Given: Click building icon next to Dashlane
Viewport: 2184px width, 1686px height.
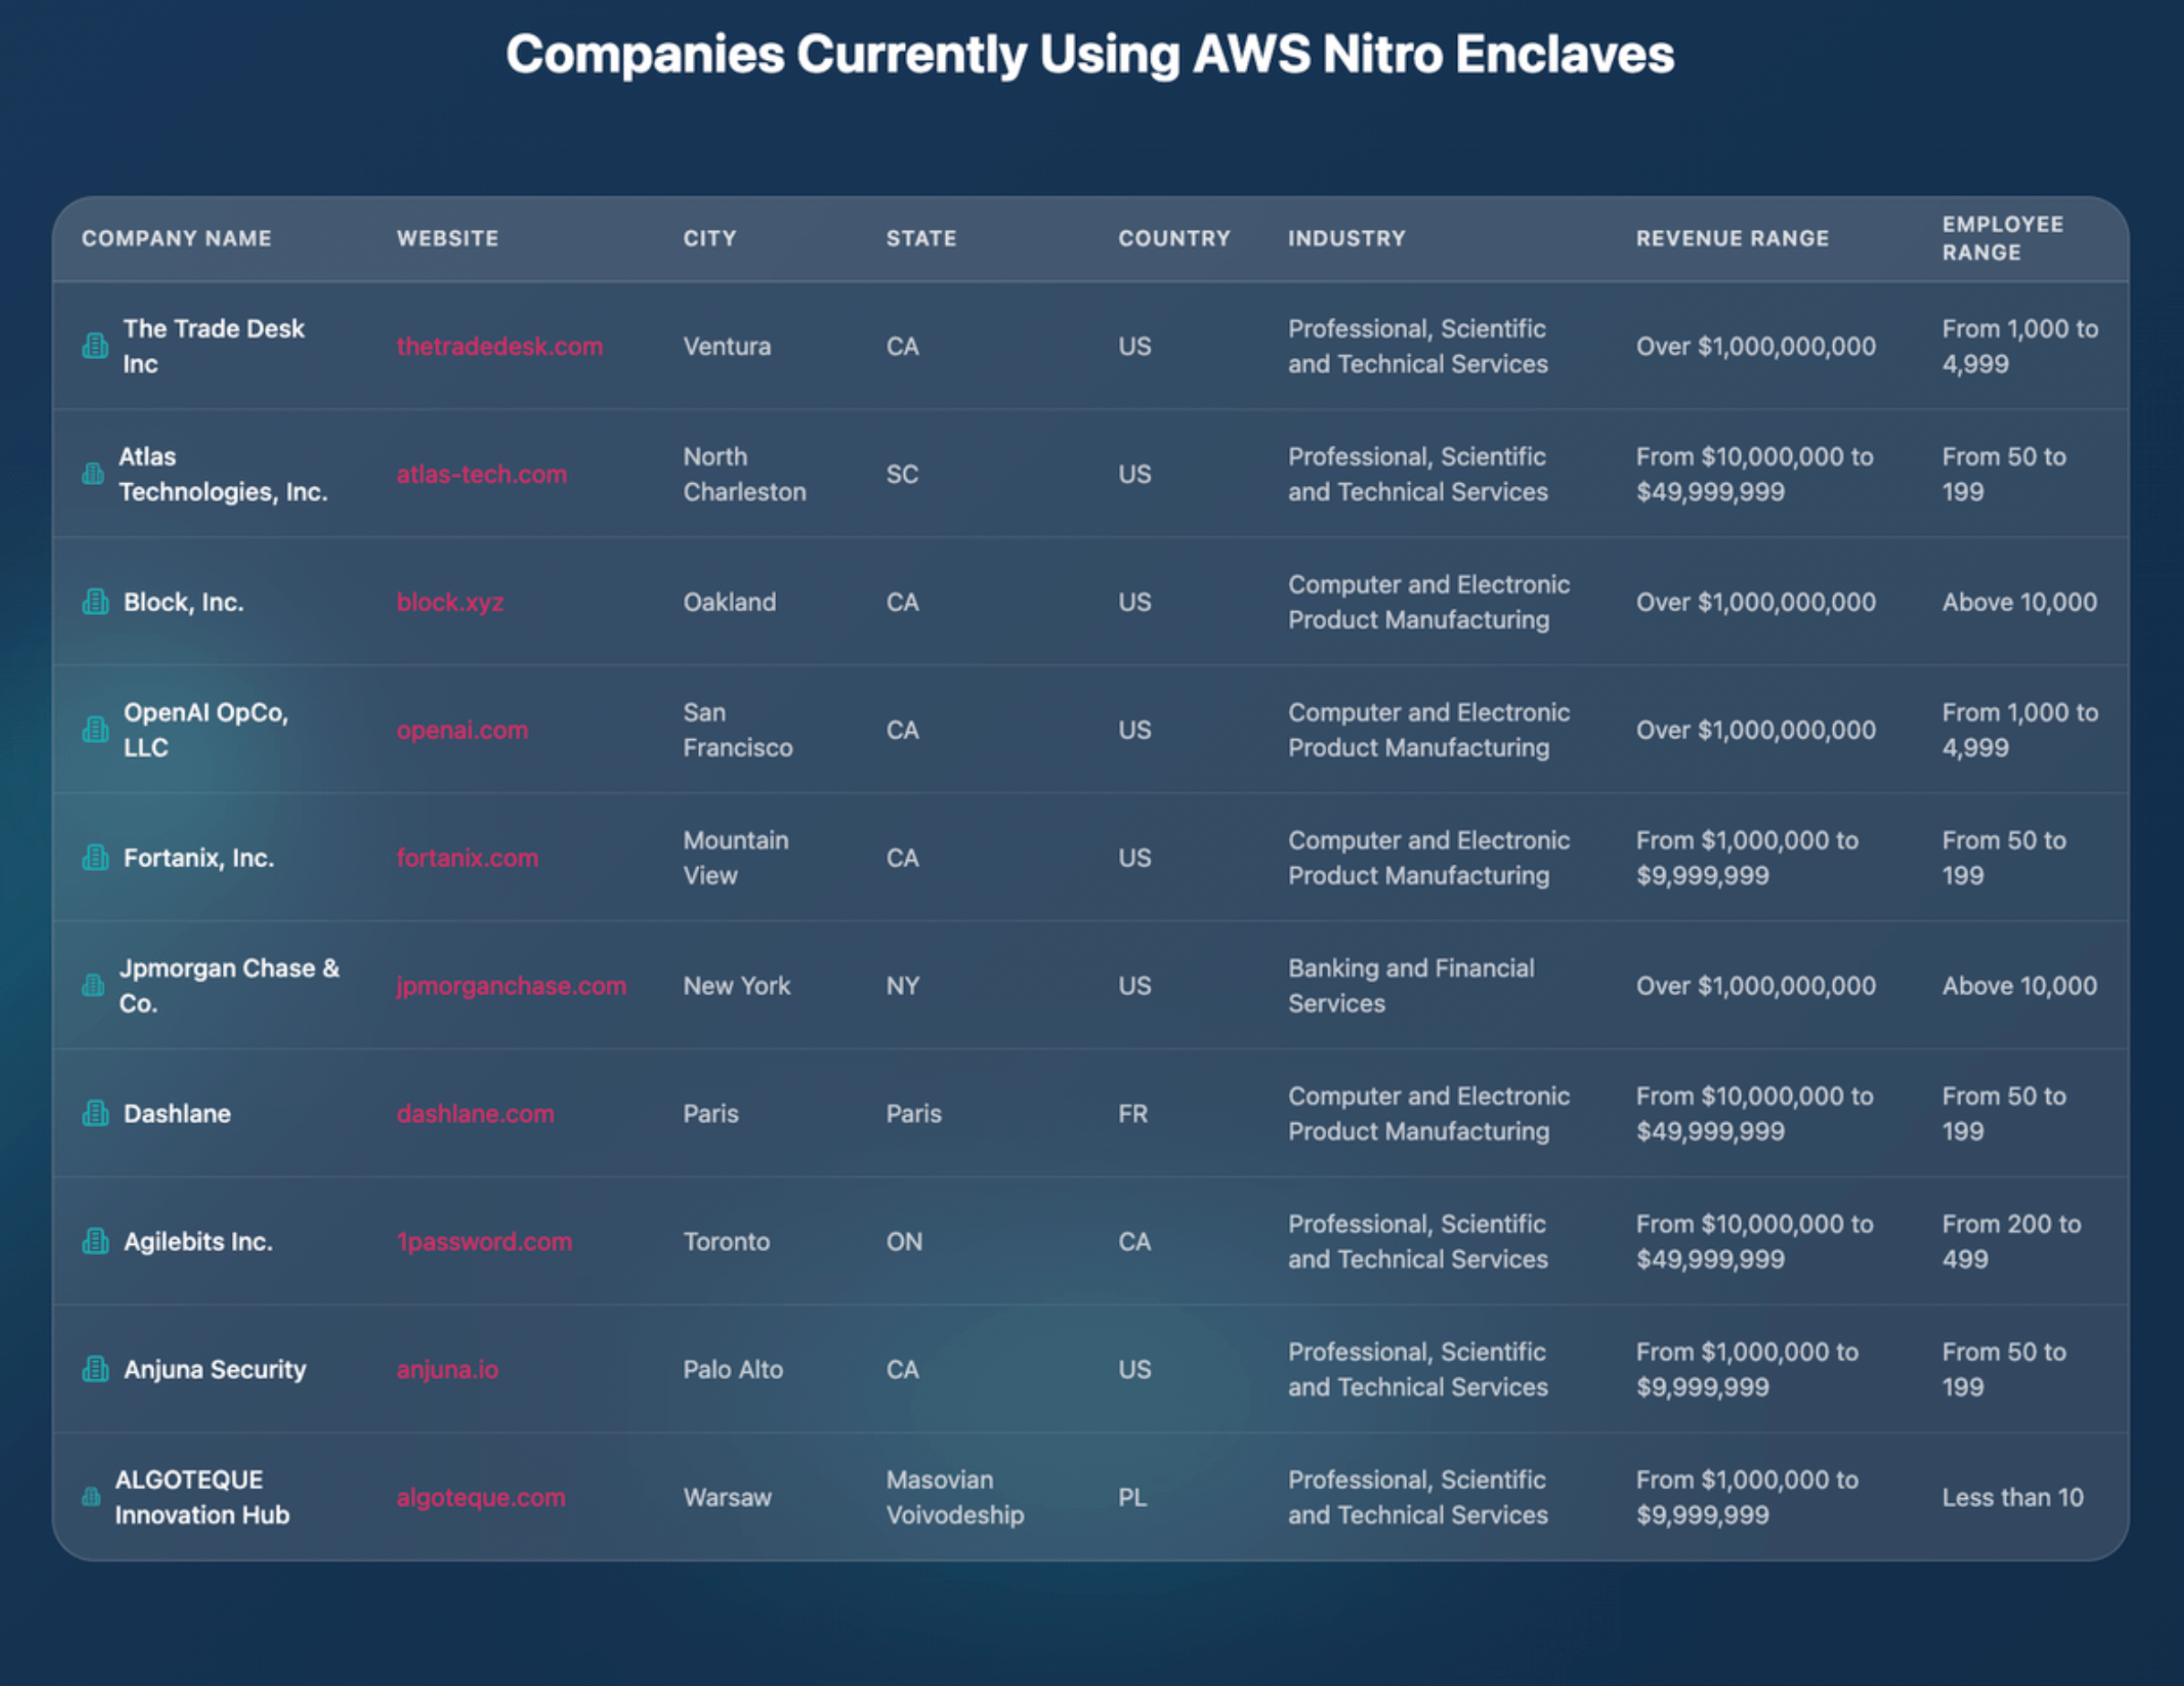Looking at the screenshot, I should [95, 1113].
